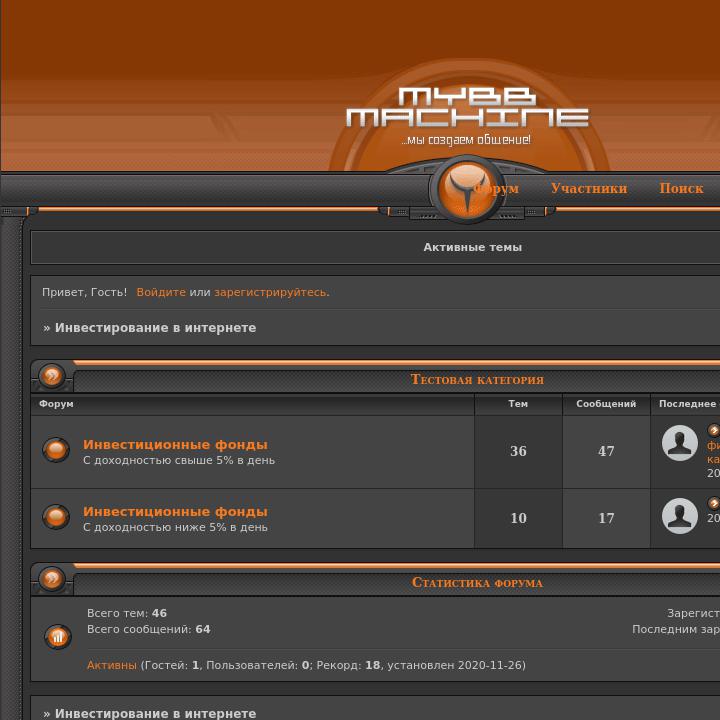Open the Поиск menu item
This screenshot has width=720, height=720.
click(681, 188)
